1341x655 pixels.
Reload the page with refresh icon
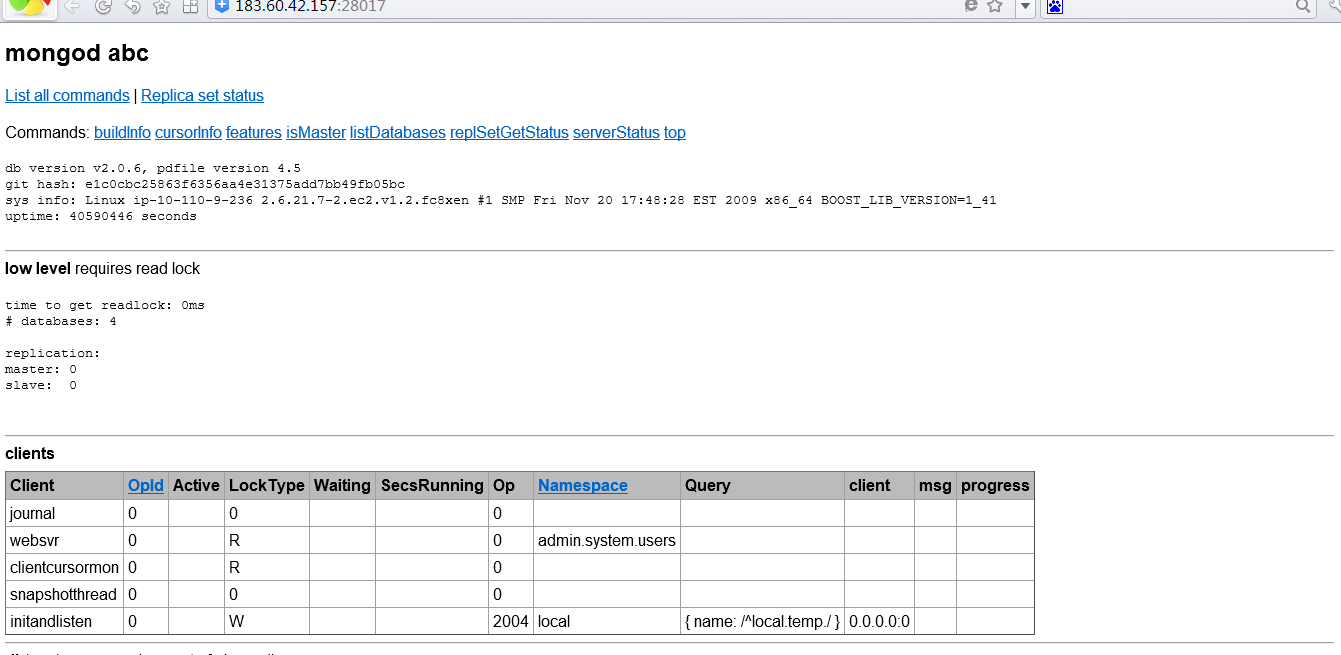(x=103, y=7)
